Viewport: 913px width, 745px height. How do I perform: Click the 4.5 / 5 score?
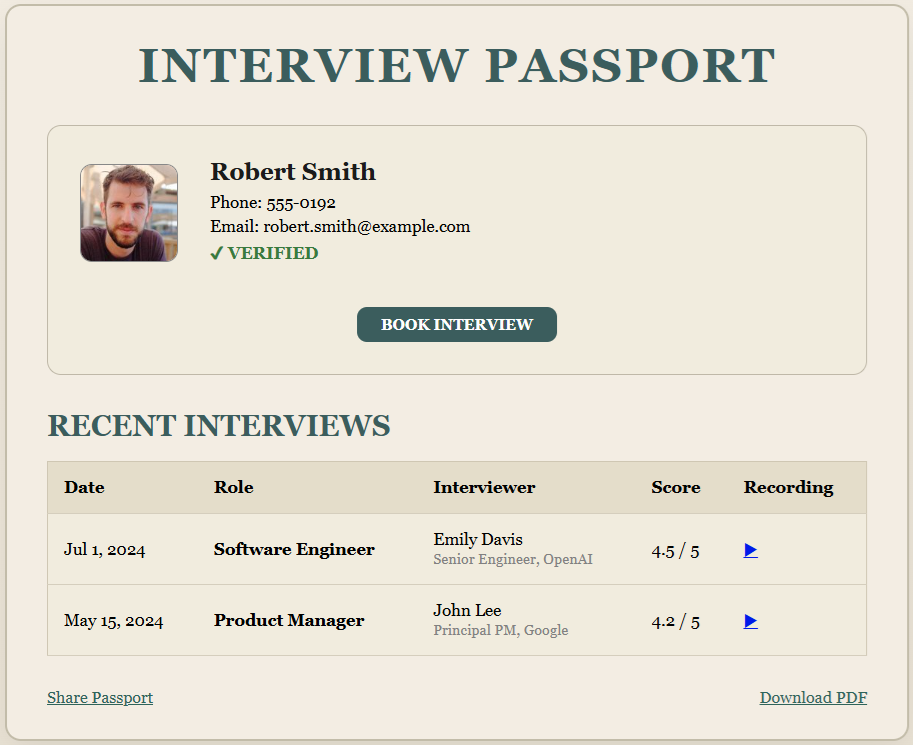tap(675, 550)
